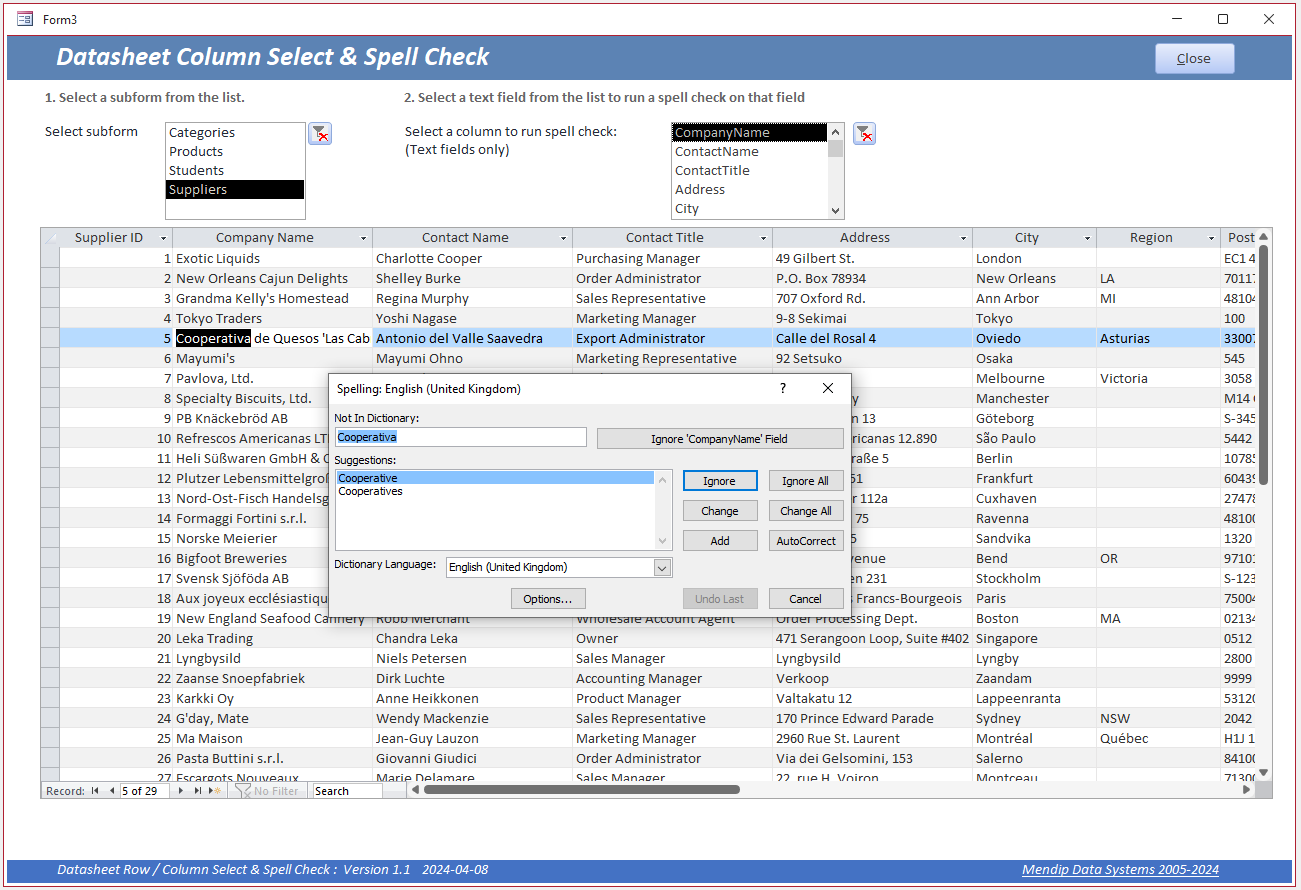Screen dimensions: 1301x890
Task: Click the Not In Dictionary text field
Action: [461, 437]
